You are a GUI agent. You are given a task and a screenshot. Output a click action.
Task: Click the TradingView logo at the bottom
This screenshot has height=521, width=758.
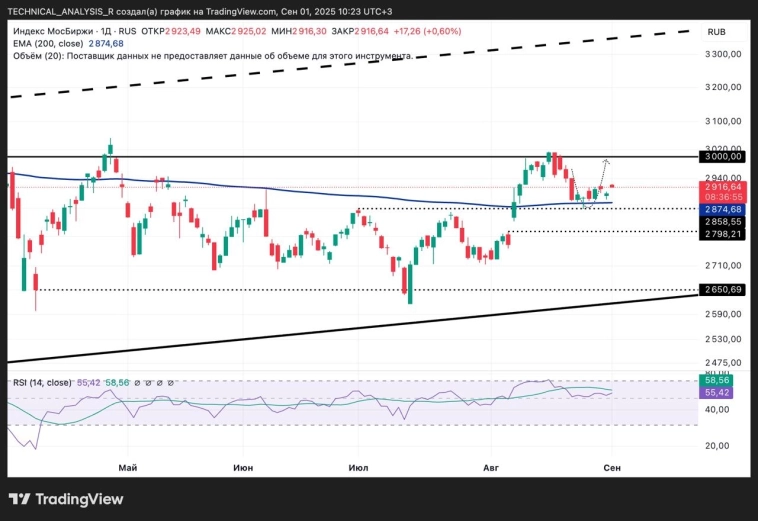pyautogui.click(x=66, y=499)
